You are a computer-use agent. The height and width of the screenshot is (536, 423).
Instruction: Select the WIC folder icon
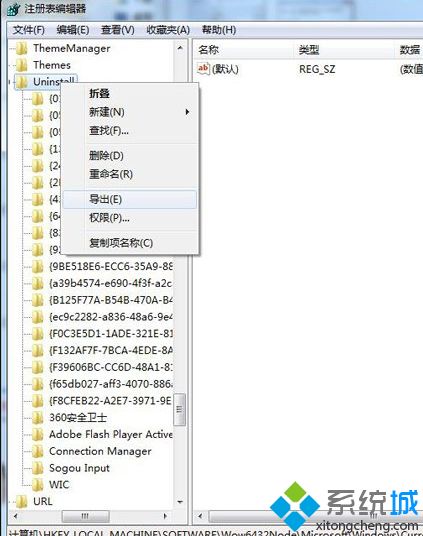[x=38, y=485]
